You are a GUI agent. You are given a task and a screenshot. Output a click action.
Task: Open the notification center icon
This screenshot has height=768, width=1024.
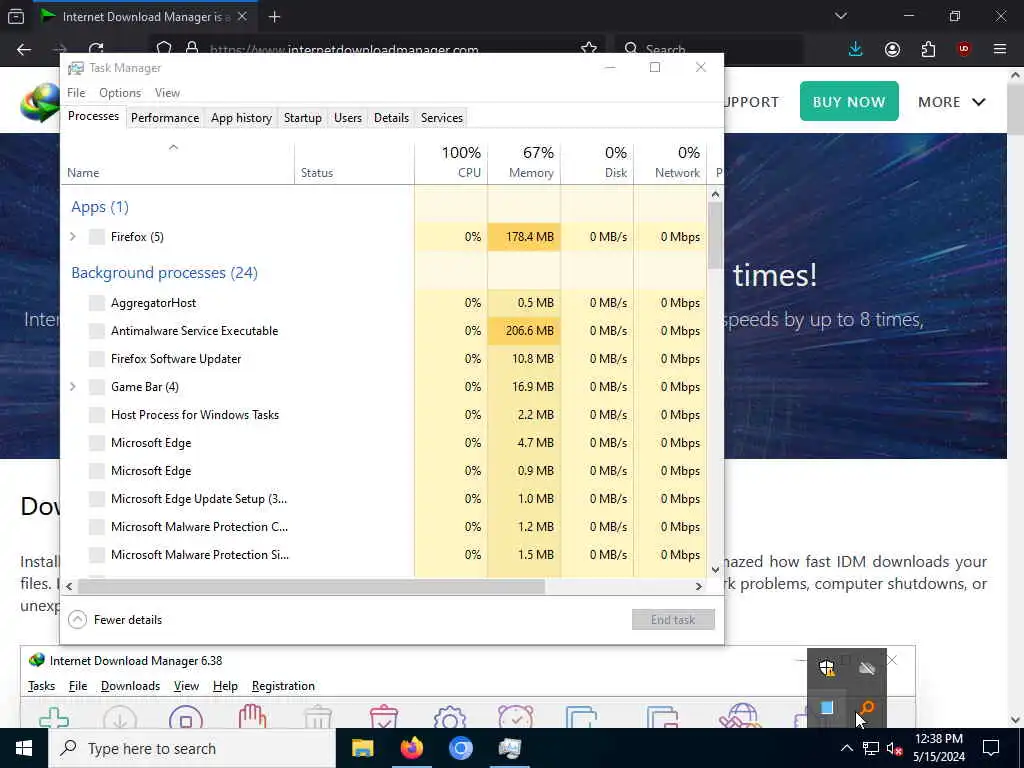pyautogui.click(x=991, y=748)
